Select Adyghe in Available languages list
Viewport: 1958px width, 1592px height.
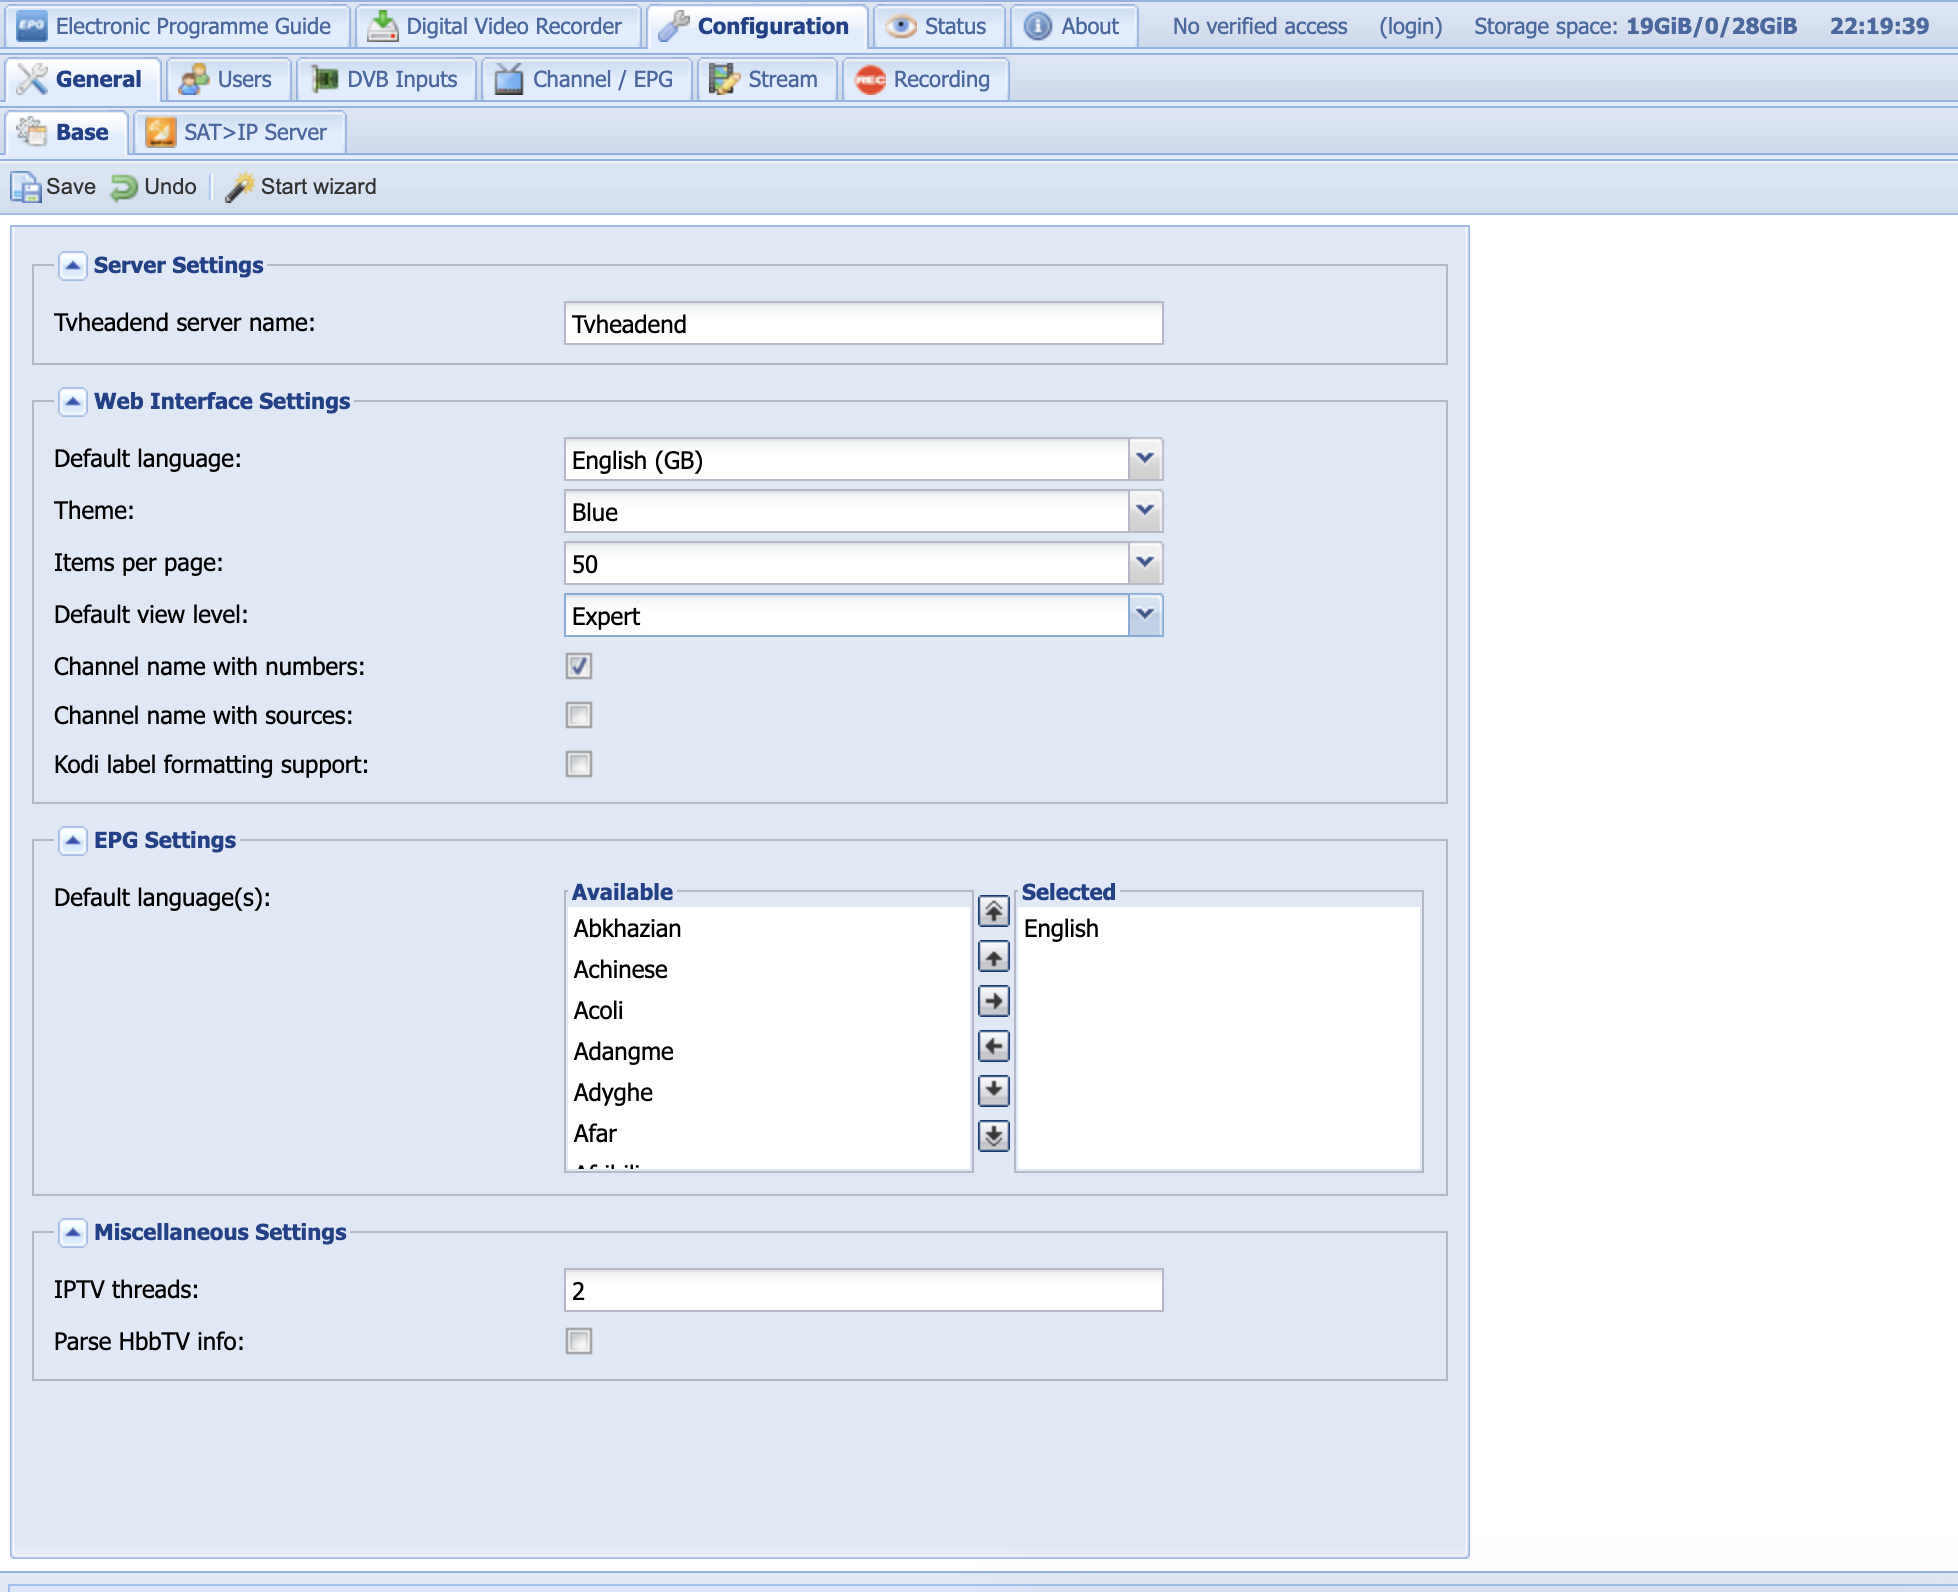[x=613, y=1092]
